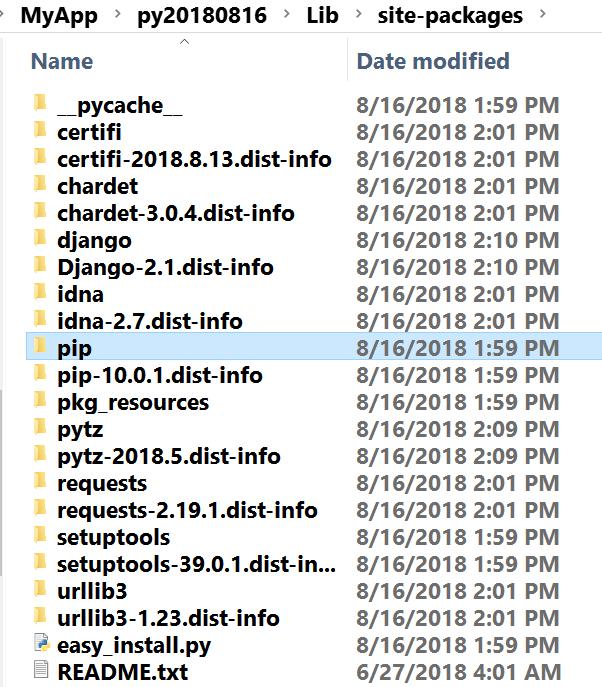Select the pip-10.0.1.dist-info name

click(160, 376)
